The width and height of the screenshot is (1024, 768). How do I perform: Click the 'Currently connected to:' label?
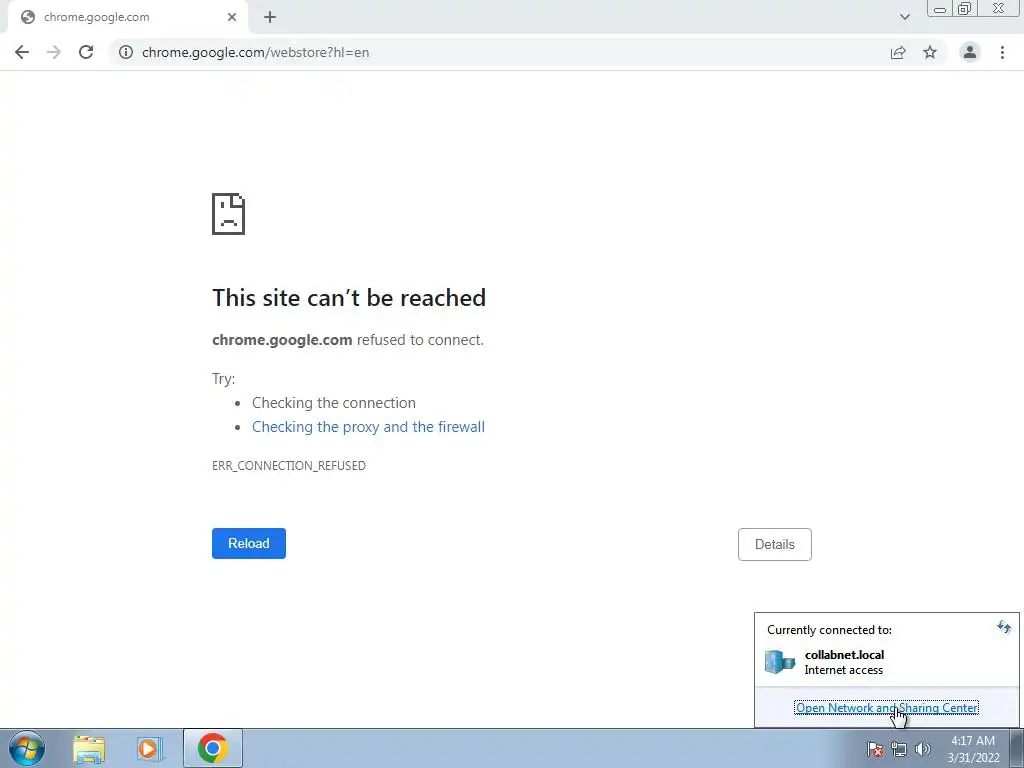pyautogui.click(x=829, y=630)
